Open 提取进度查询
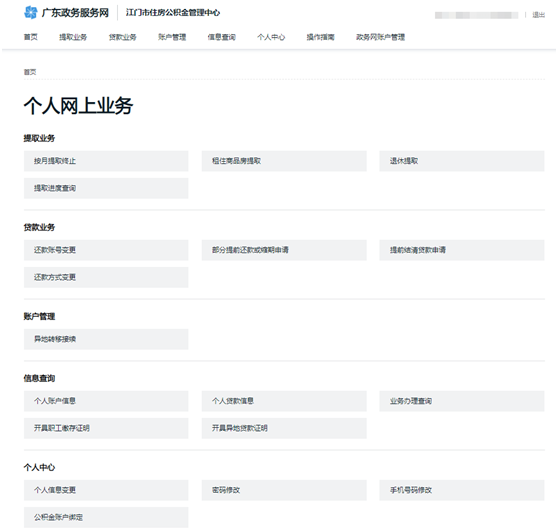 click(106, 188)
